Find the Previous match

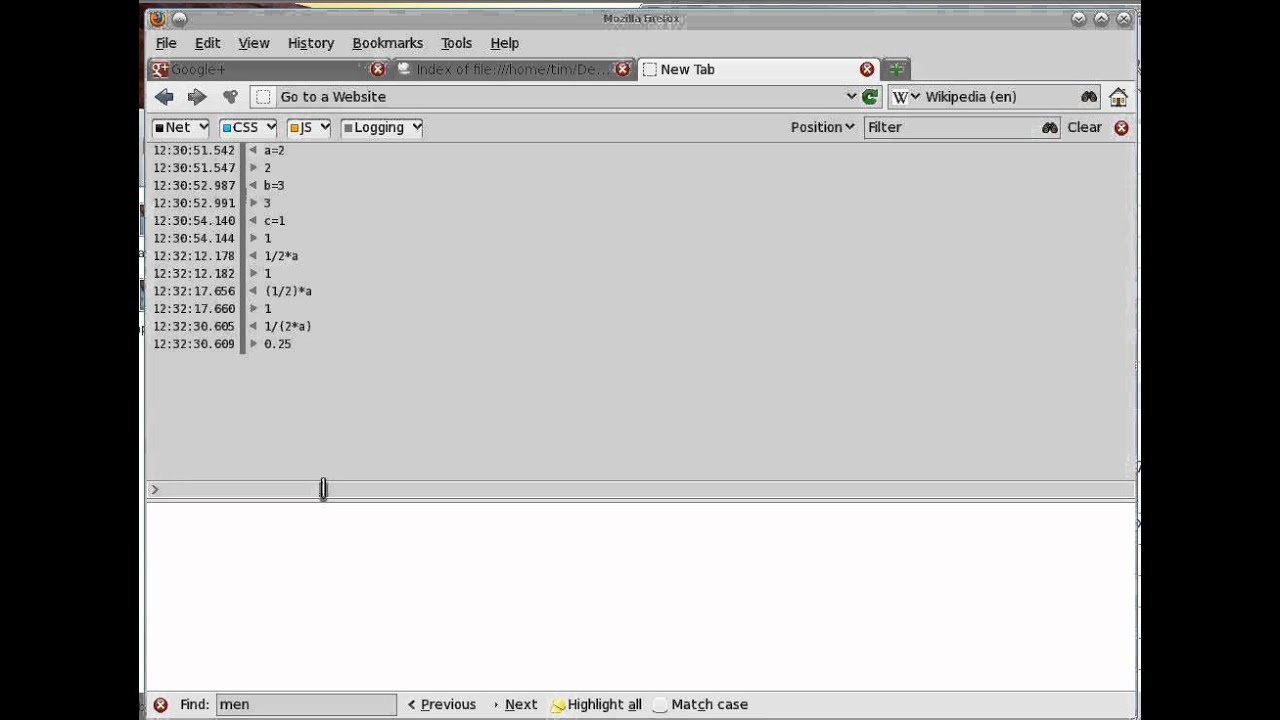(442, 705)
